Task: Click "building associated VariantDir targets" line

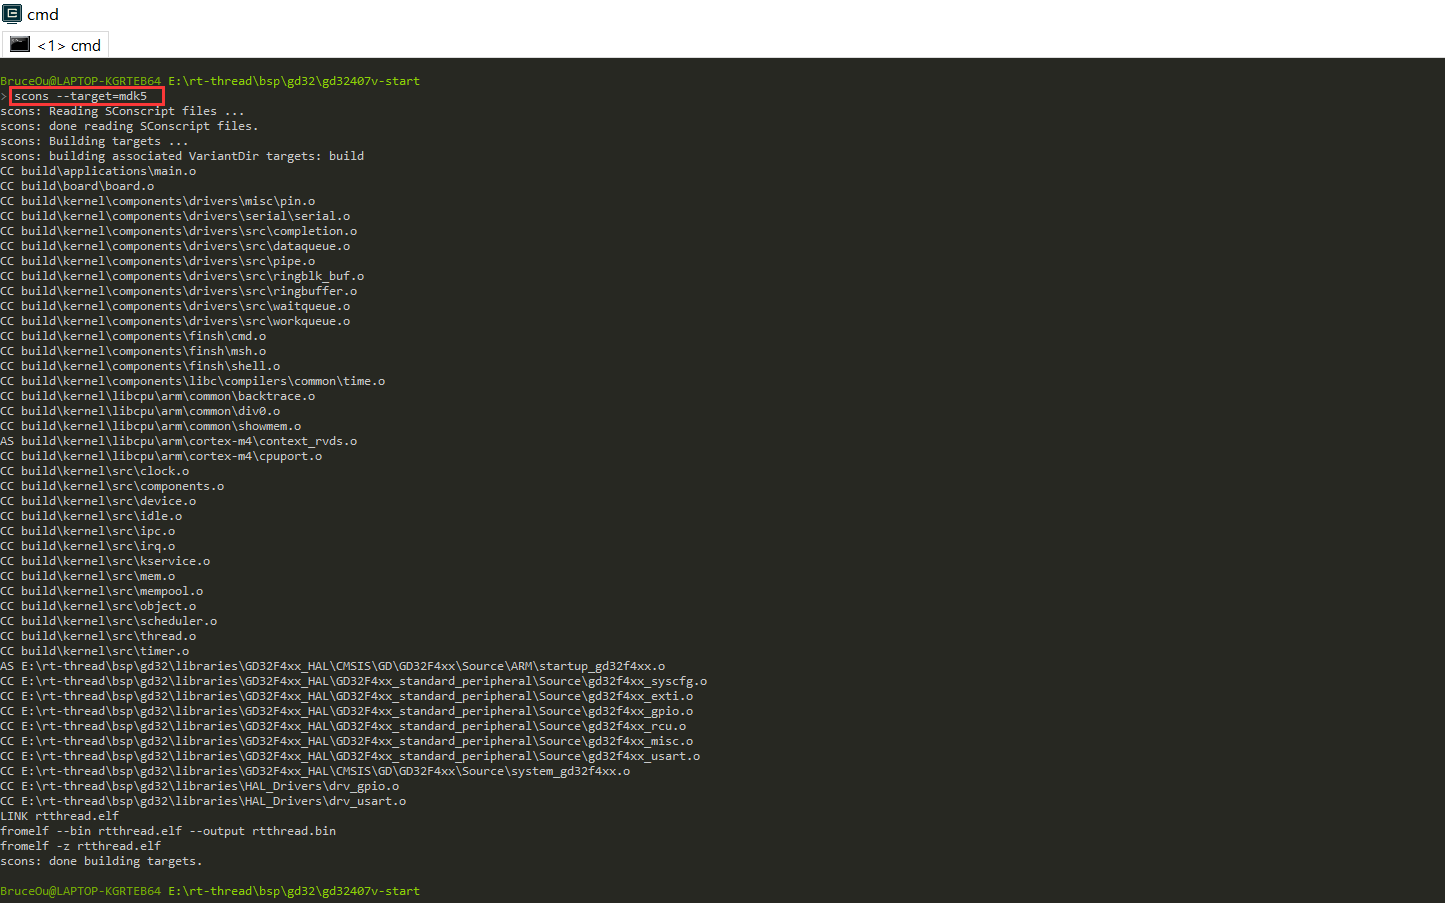Action: pyautogui.click(x=182, y=156)
